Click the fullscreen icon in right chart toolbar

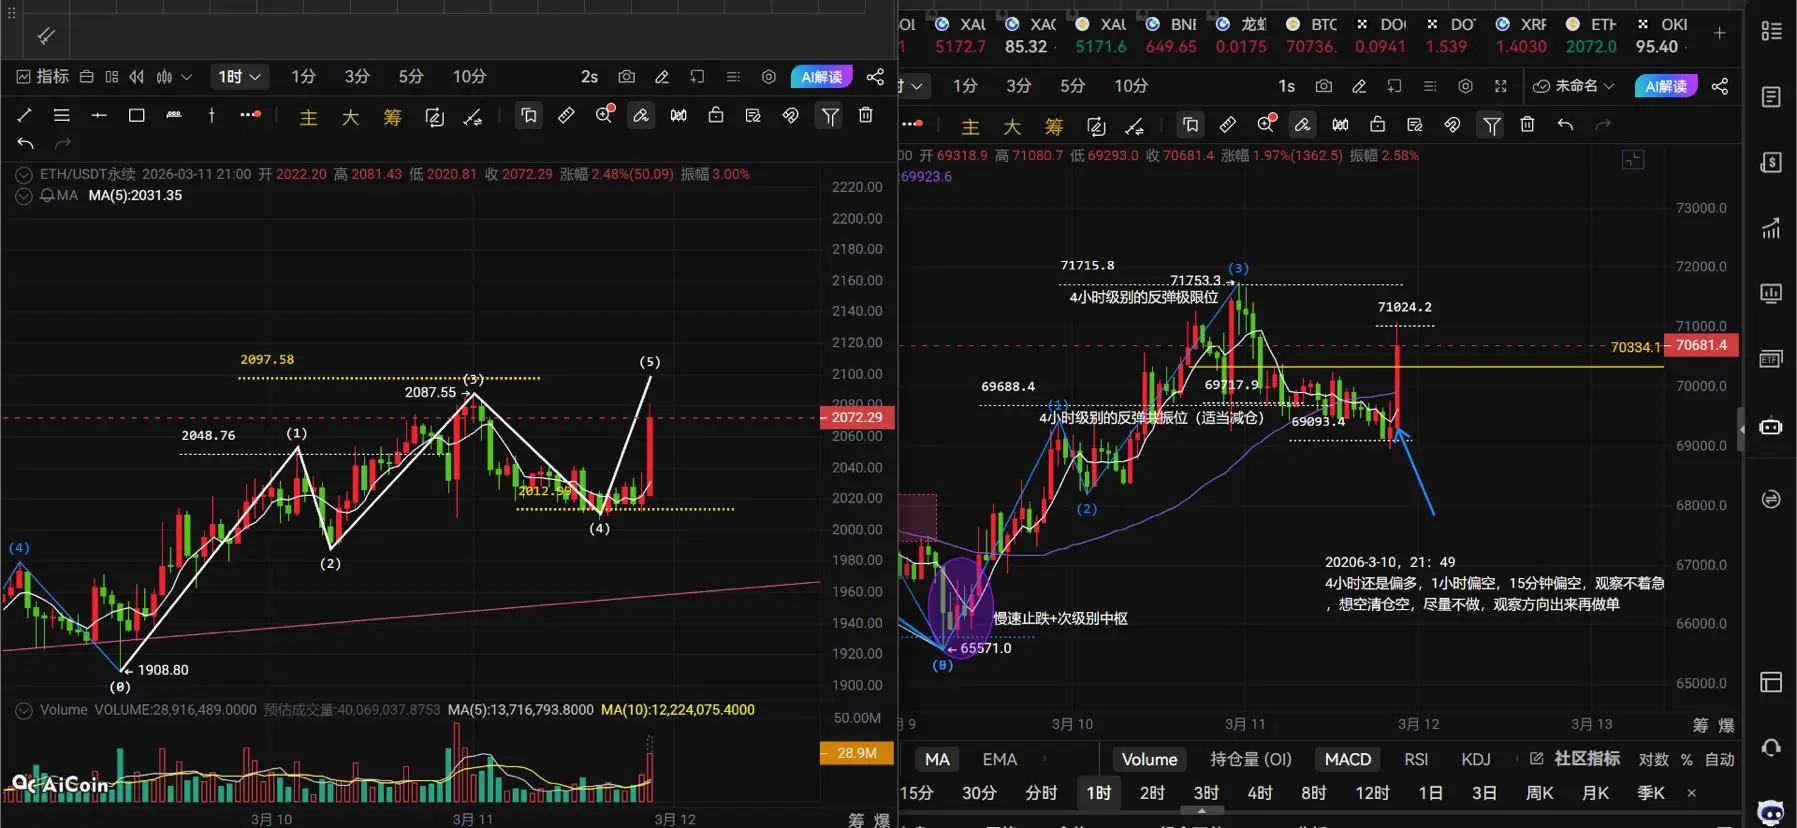pyautogui.click(x=1500, y=86)
